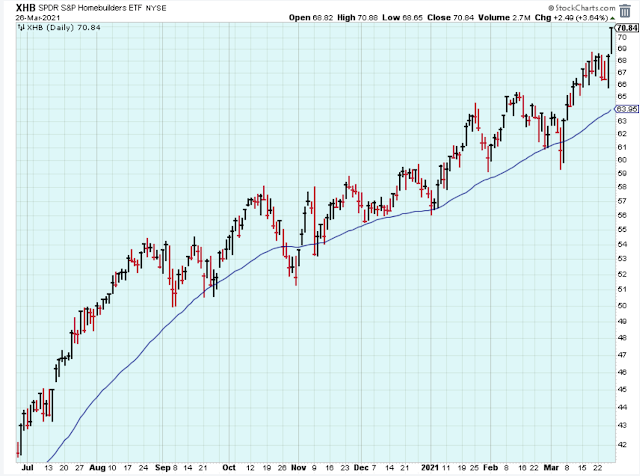The height and width of the screenshot is (476, 640).
Task: Click the SPDR S&P Homebuilders ETF name
Action: pyautogui.click(x=91, y=8)
